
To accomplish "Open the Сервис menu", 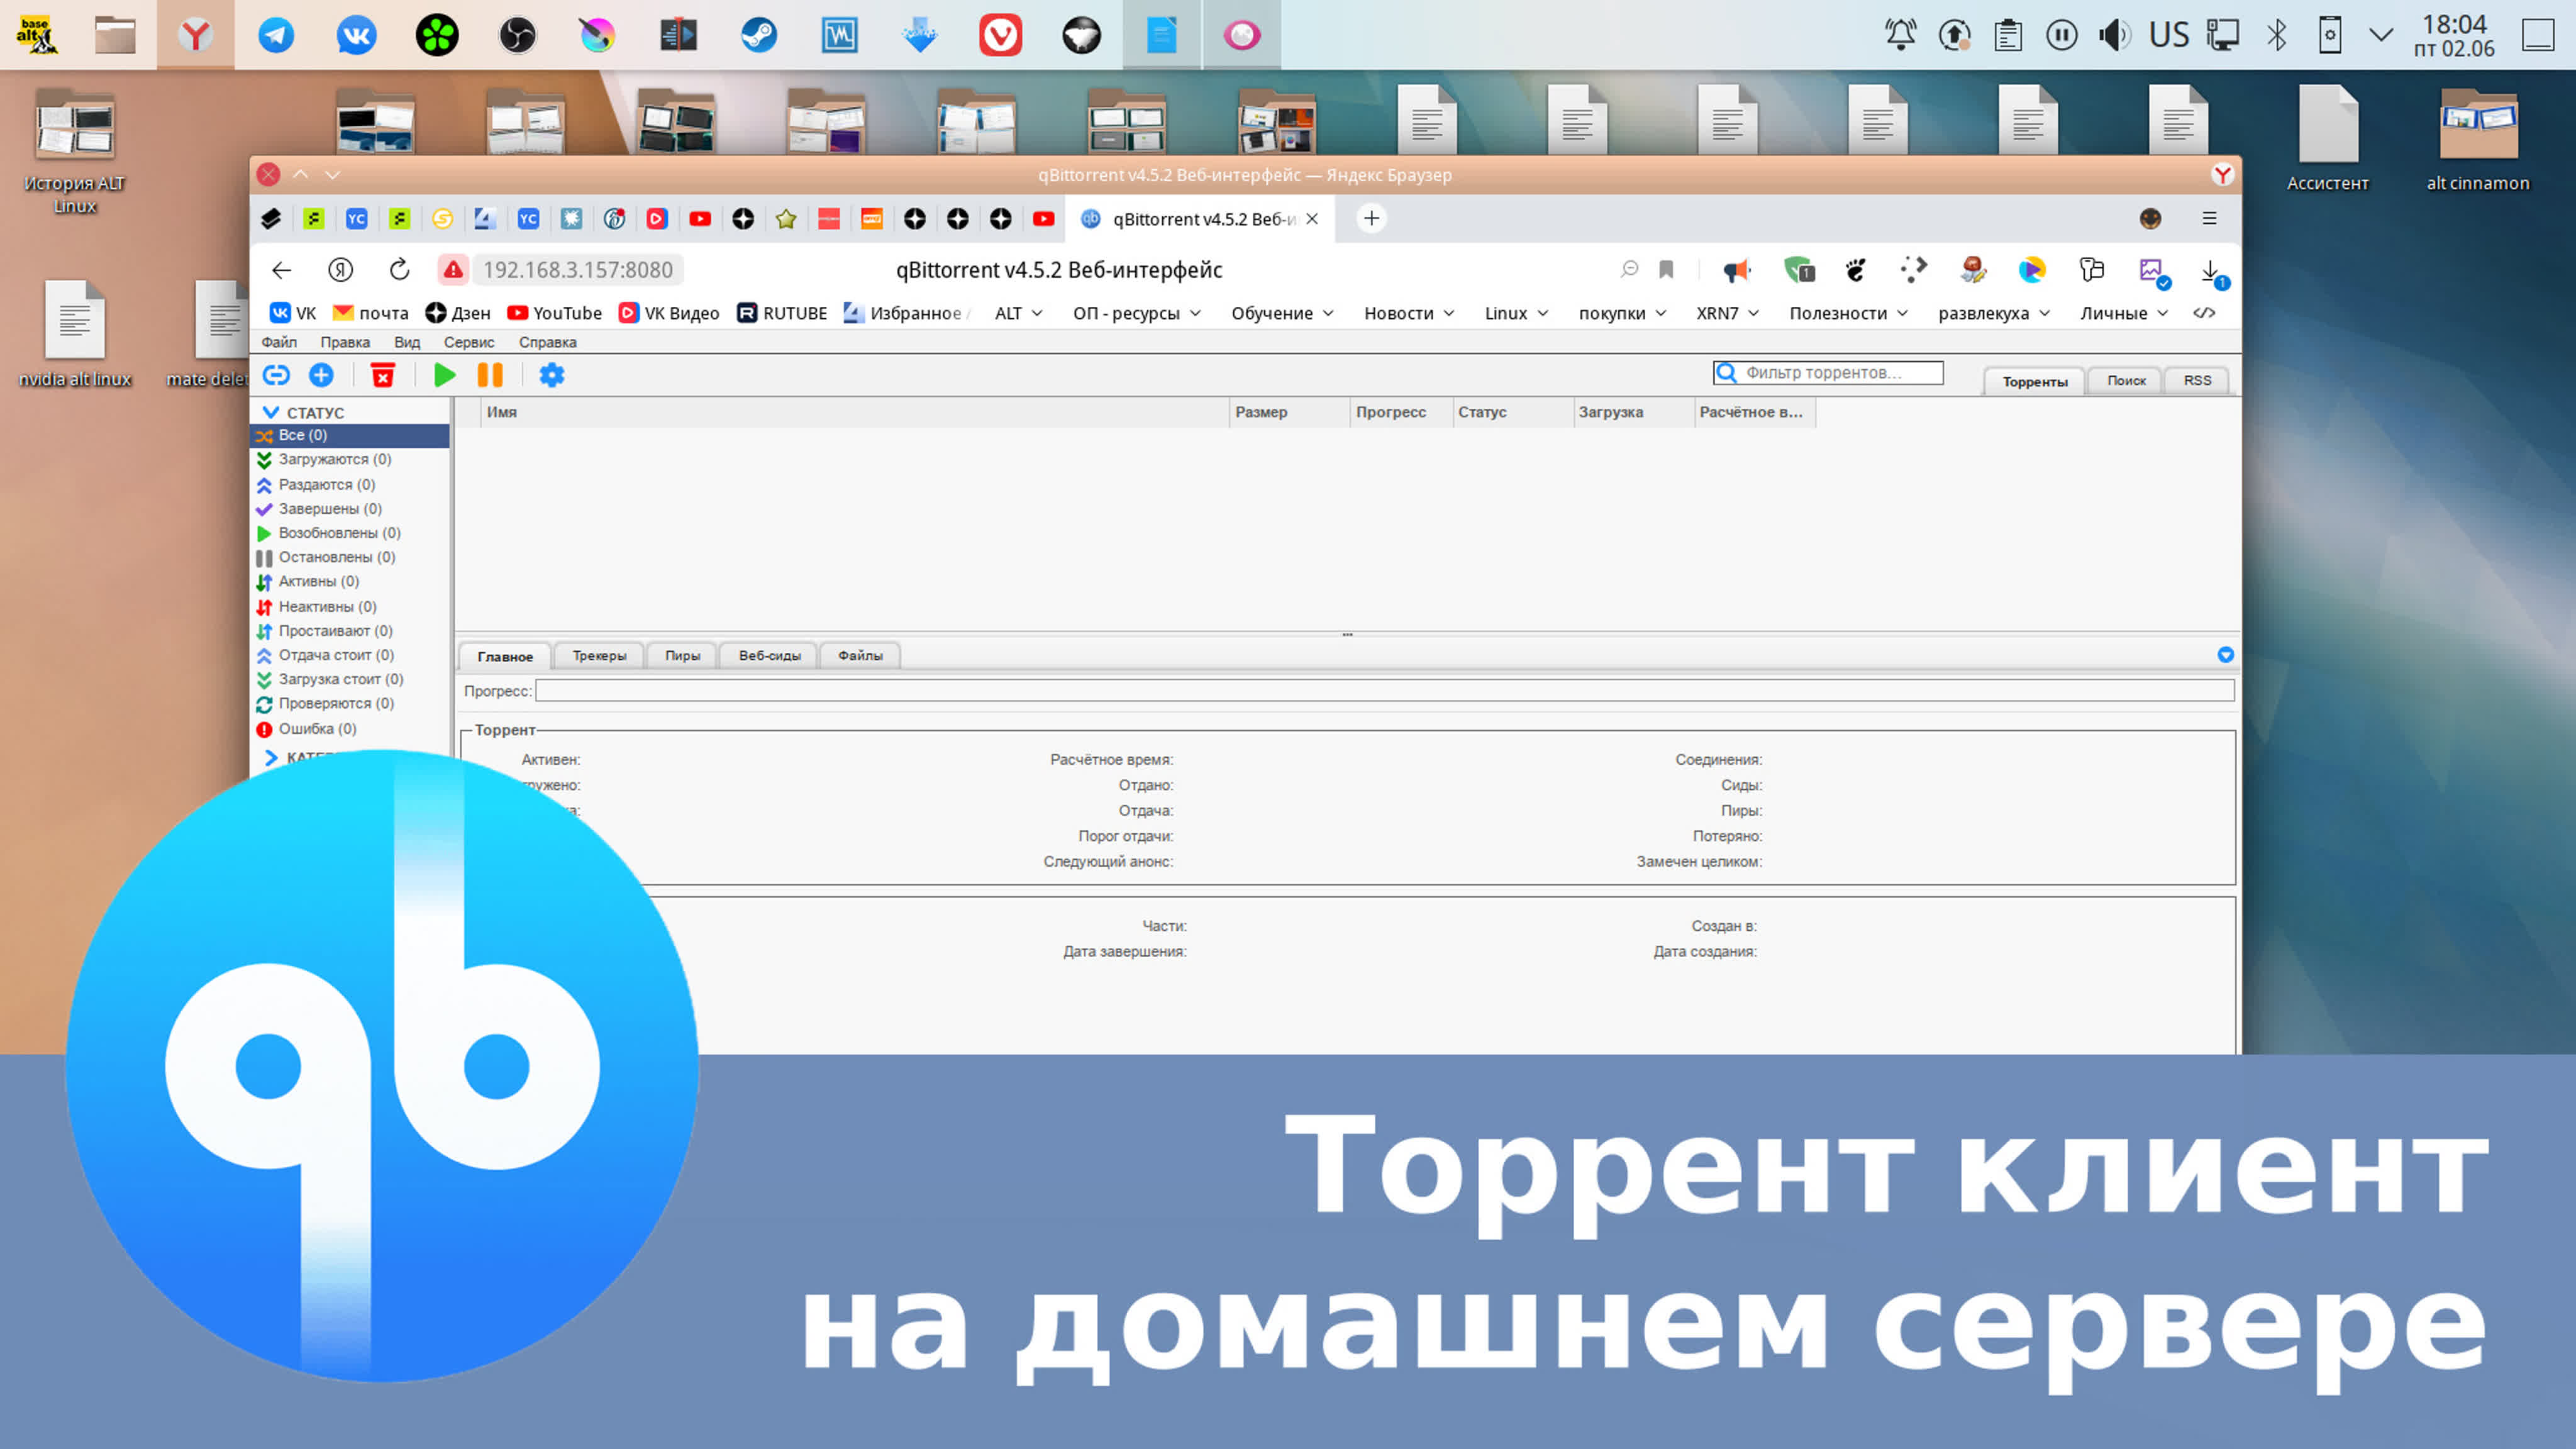I will [469, 342].
